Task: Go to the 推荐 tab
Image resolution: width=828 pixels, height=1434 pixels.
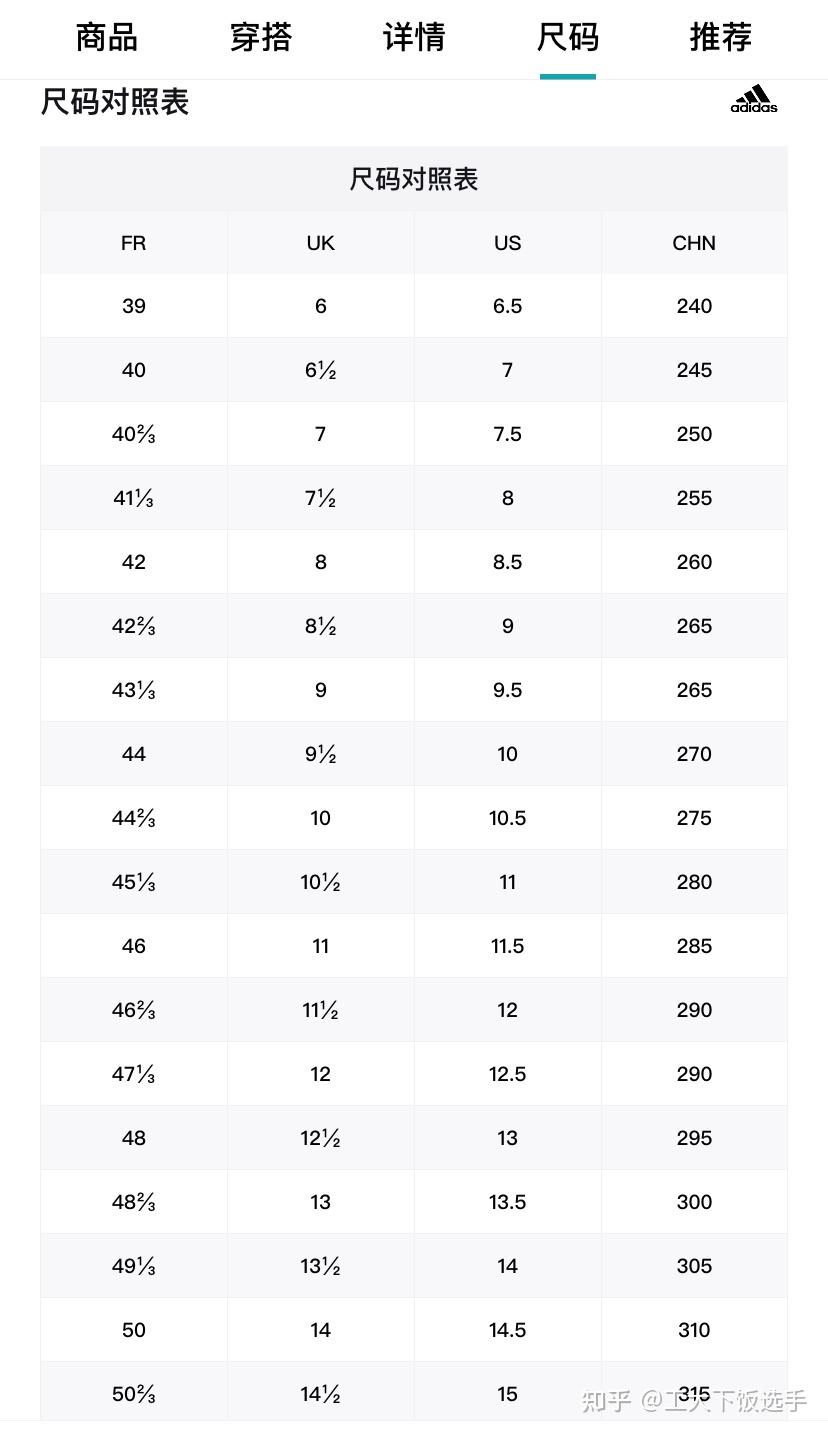Action: [x=720, y=38]
